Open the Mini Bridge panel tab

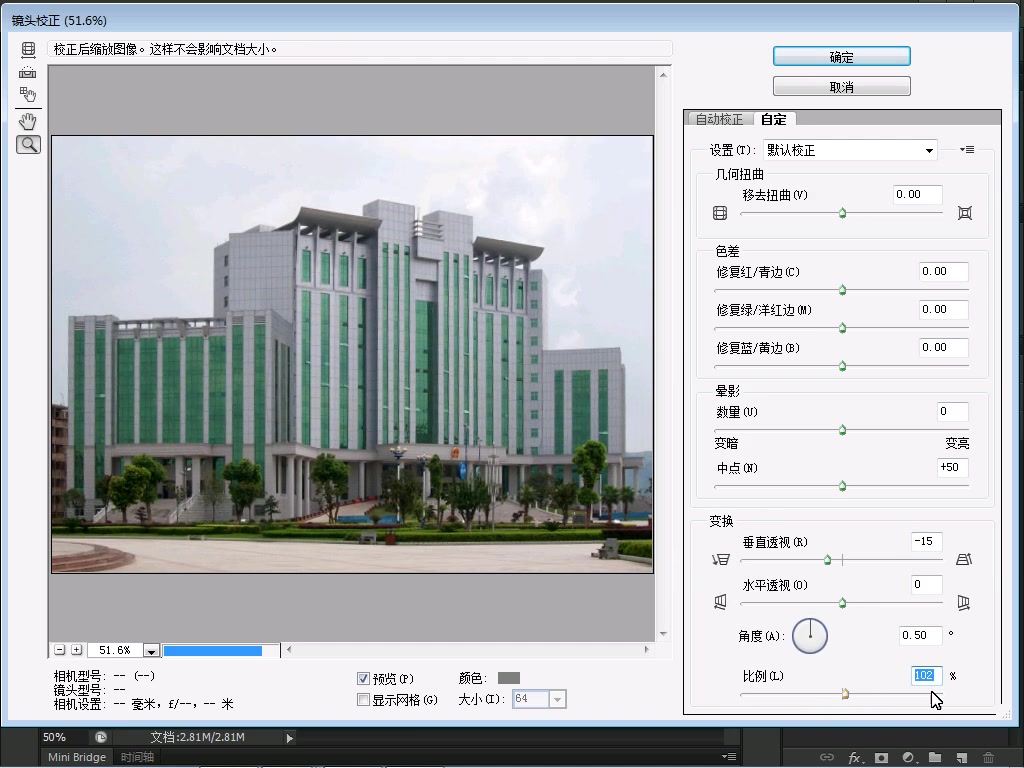[76, 757]
